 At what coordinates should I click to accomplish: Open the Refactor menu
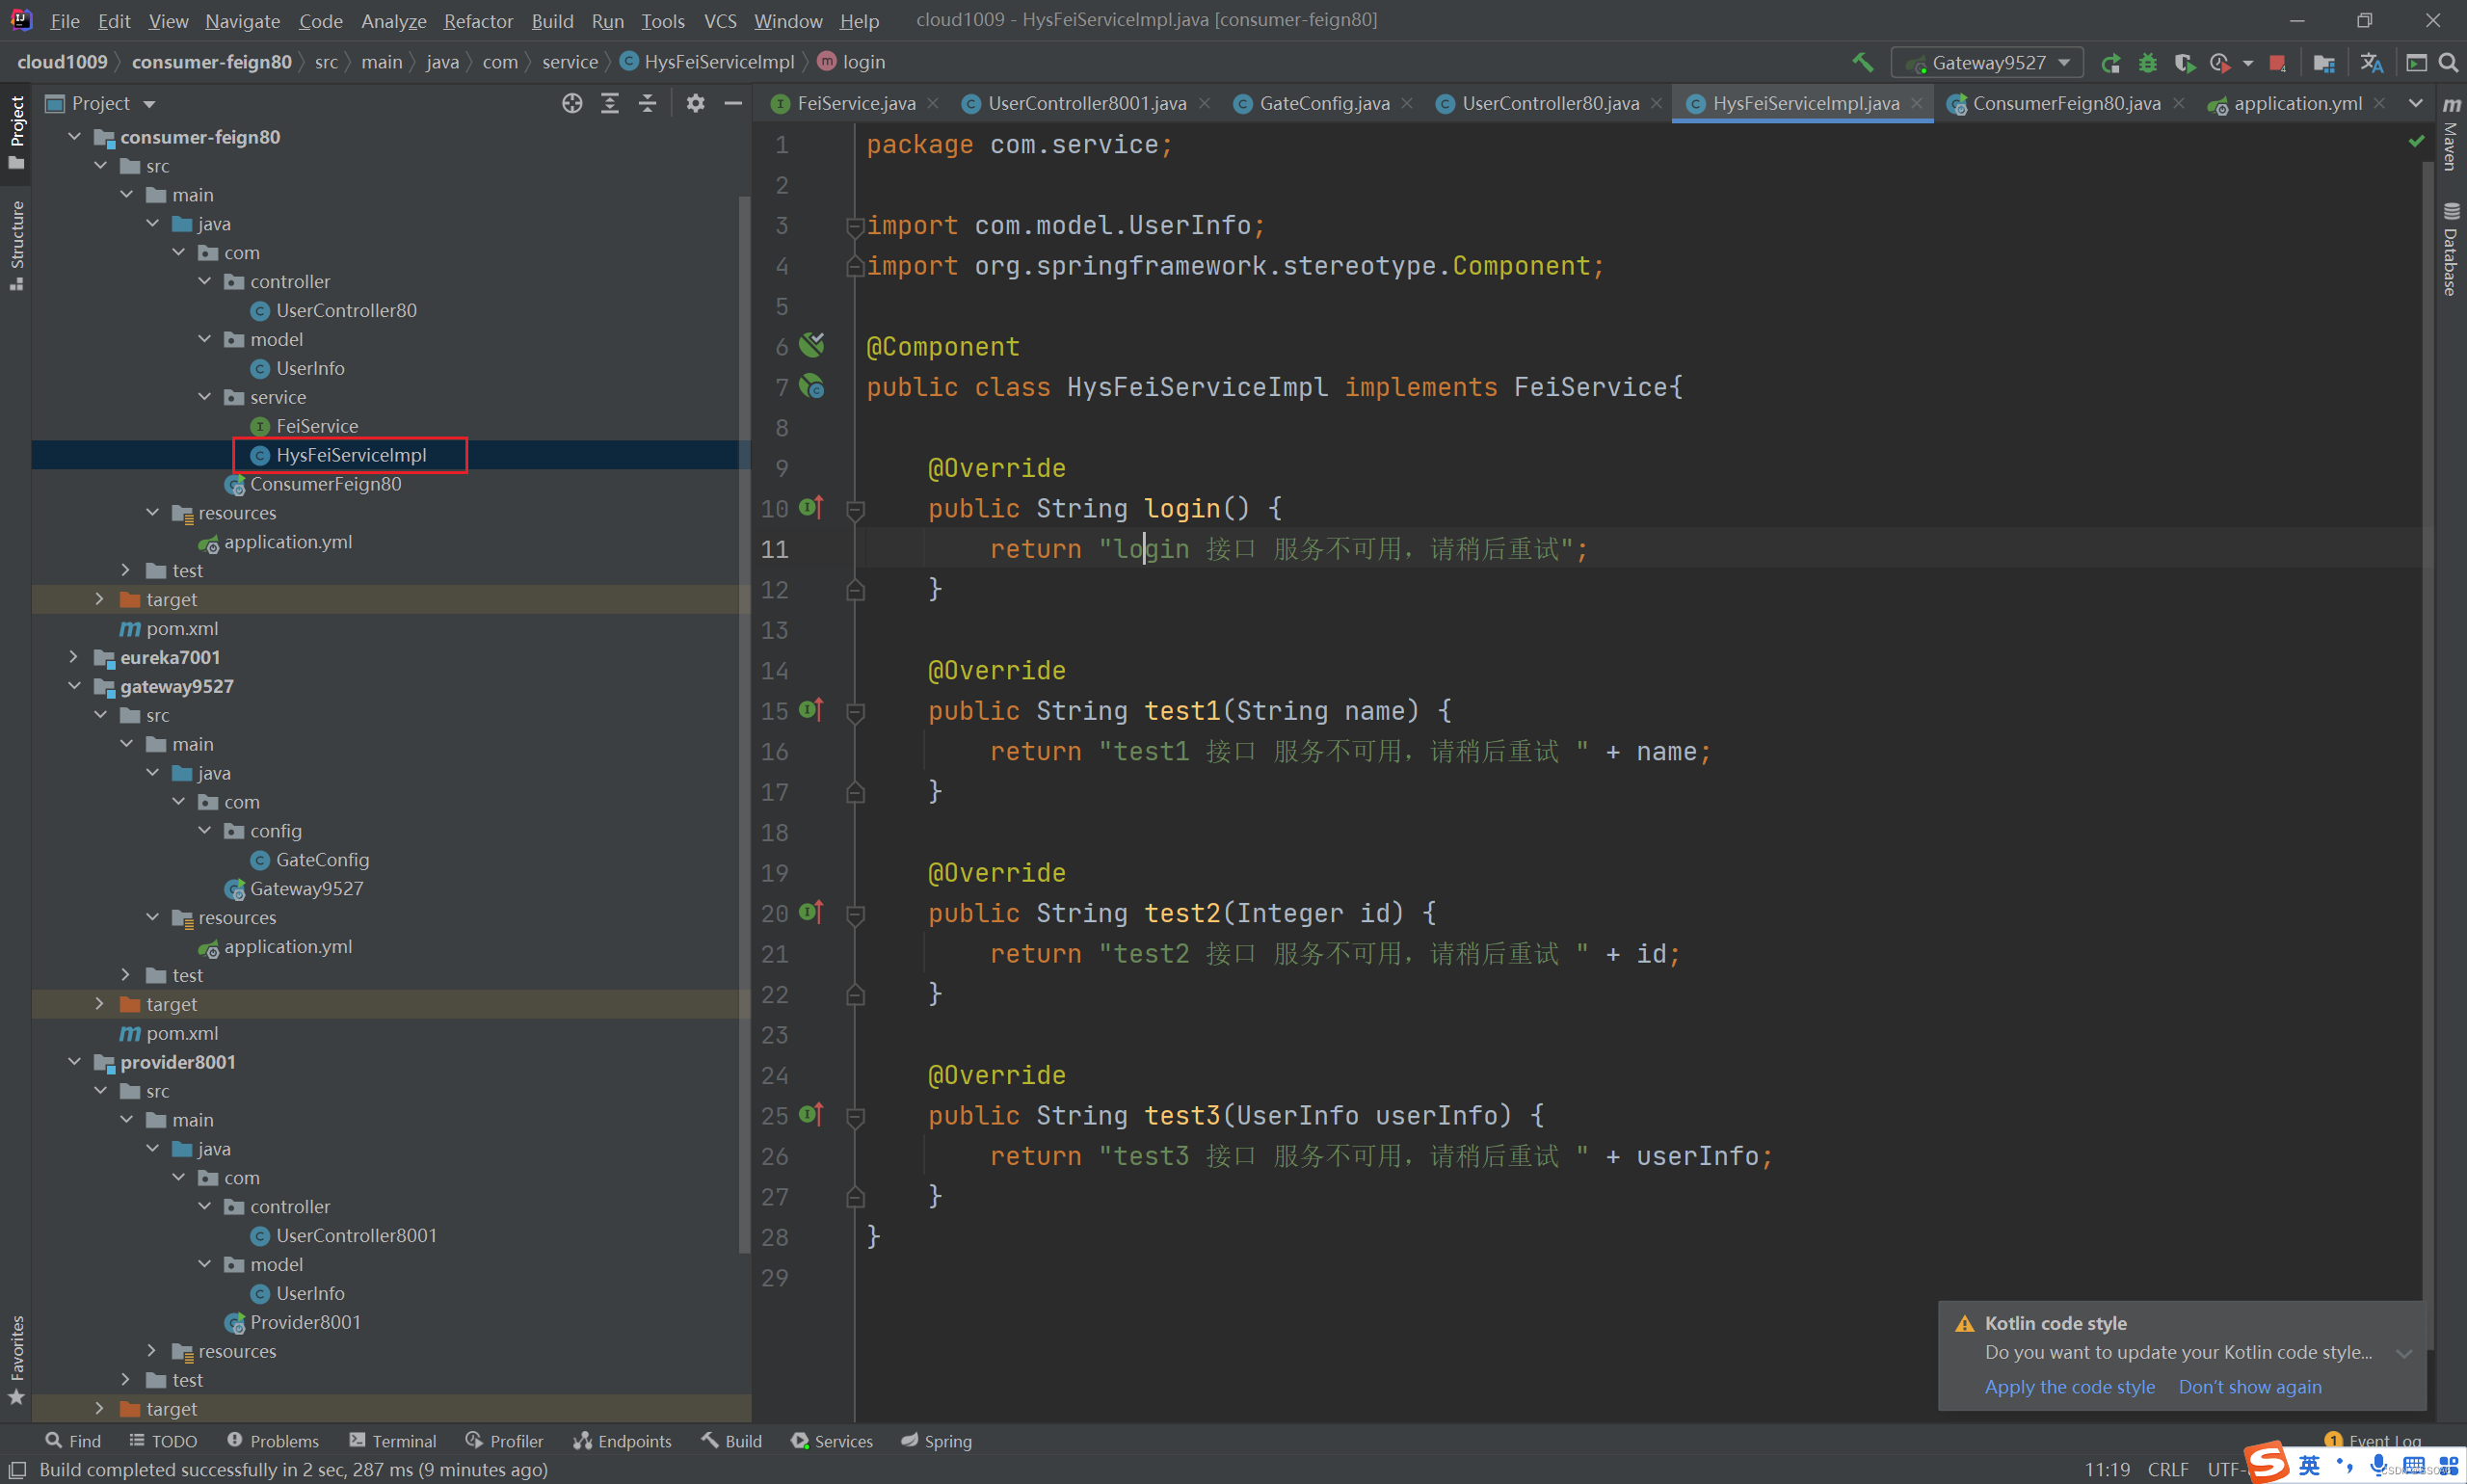click(477, 21)
